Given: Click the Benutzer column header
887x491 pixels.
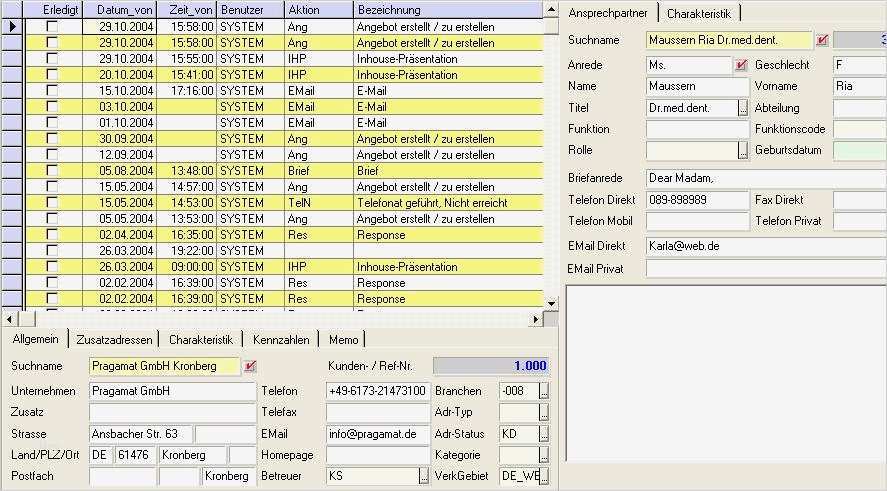Looking at the screenshot, I should pos(251,10).
